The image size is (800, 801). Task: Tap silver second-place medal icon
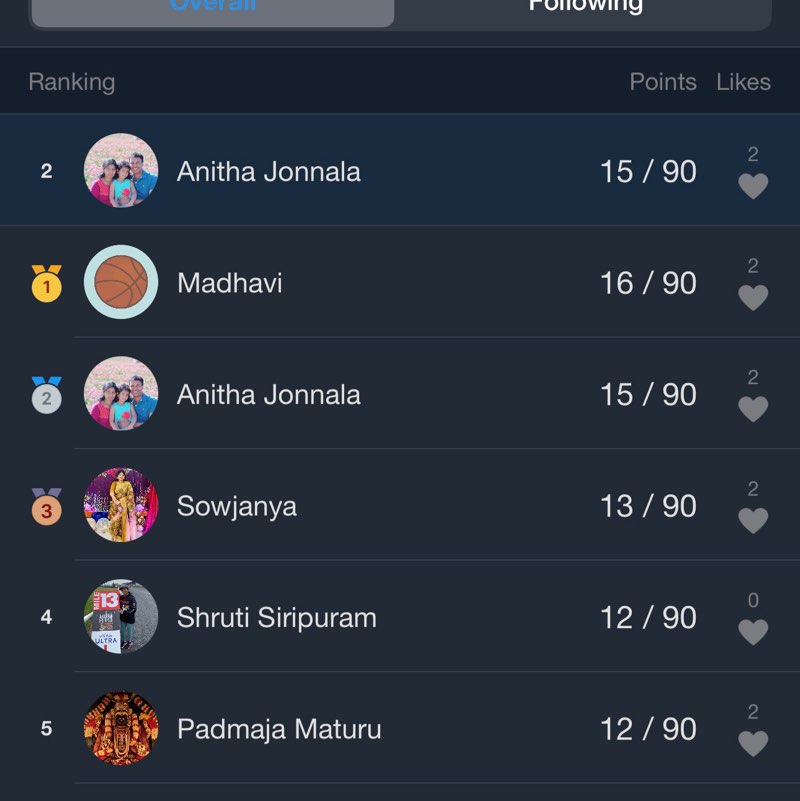[46, 395]
